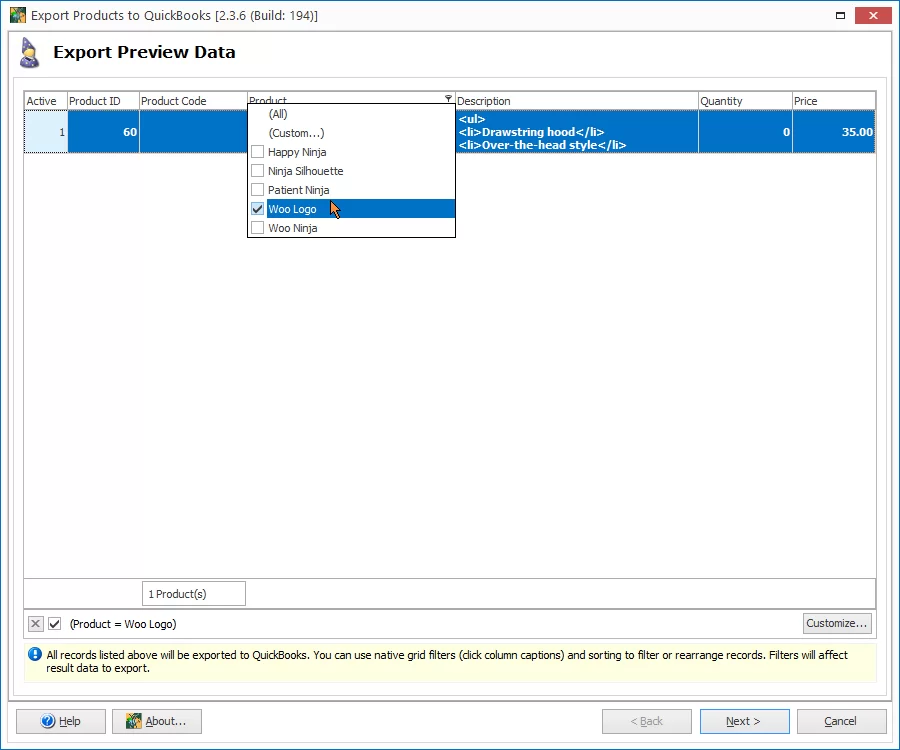Screen dimensions: 900x750
Task: Click the X icon to remove active filter
Action: tap(35, 623)
